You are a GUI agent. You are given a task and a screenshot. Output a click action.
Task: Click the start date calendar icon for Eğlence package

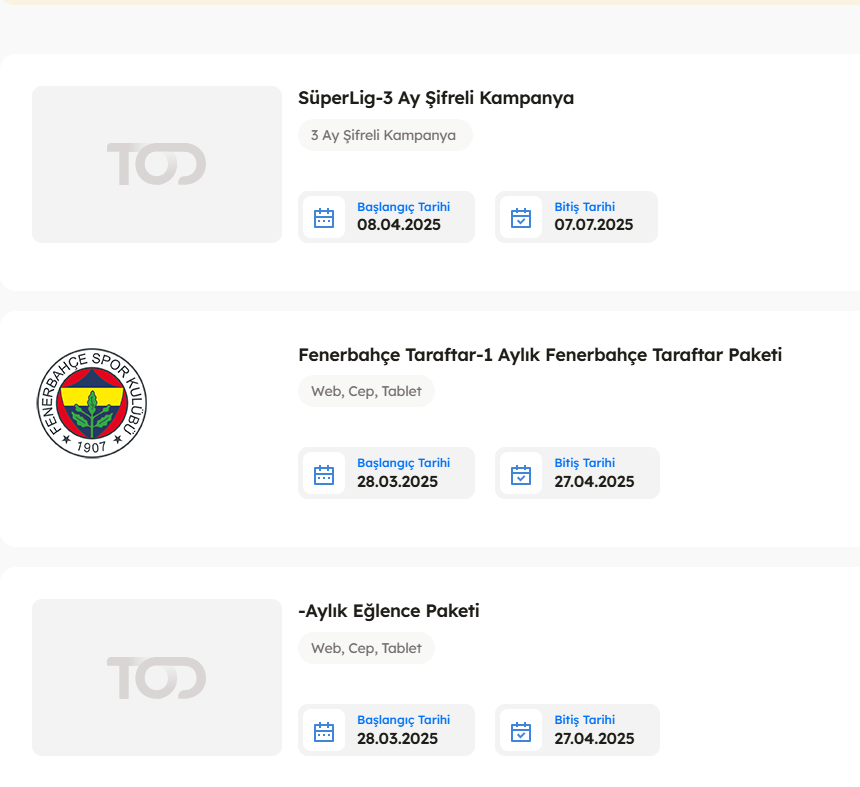click(x=324, y=731)
